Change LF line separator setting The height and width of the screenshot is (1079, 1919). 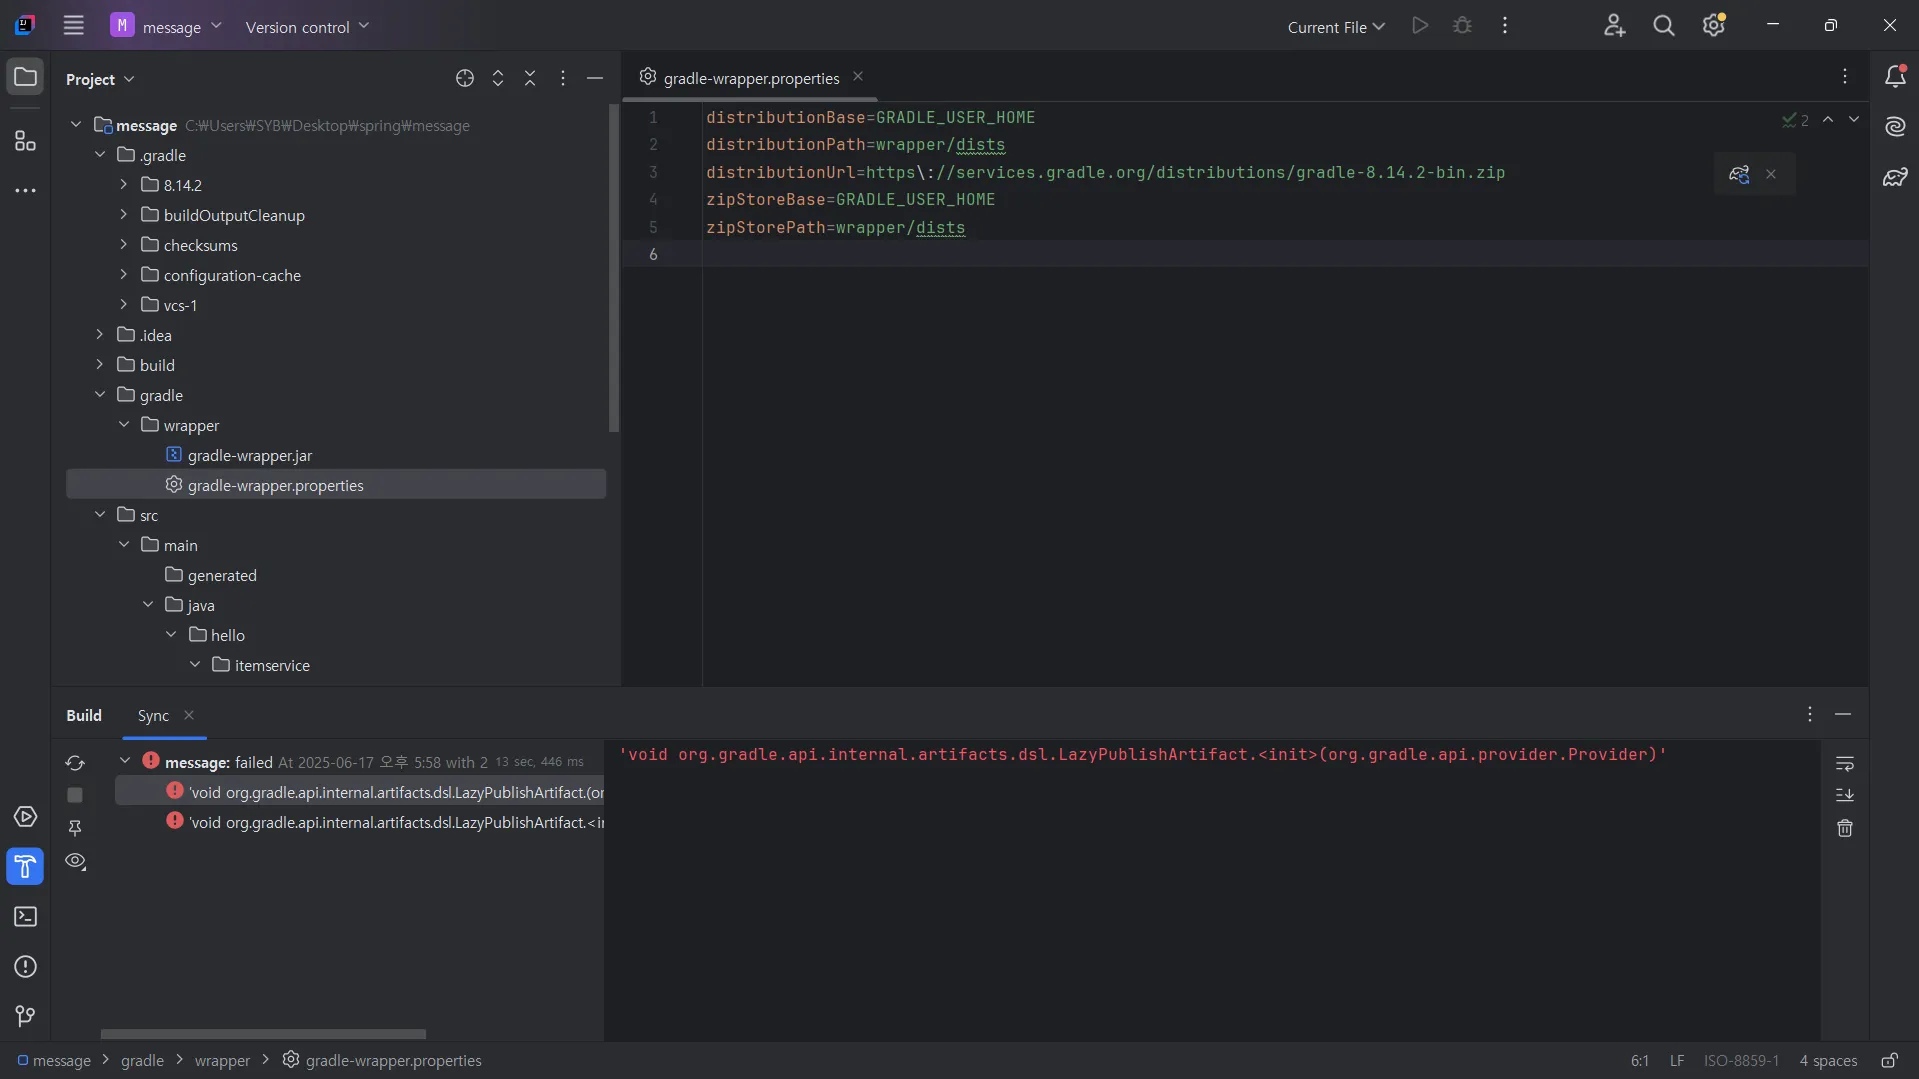click(x=1677, y=1060)
